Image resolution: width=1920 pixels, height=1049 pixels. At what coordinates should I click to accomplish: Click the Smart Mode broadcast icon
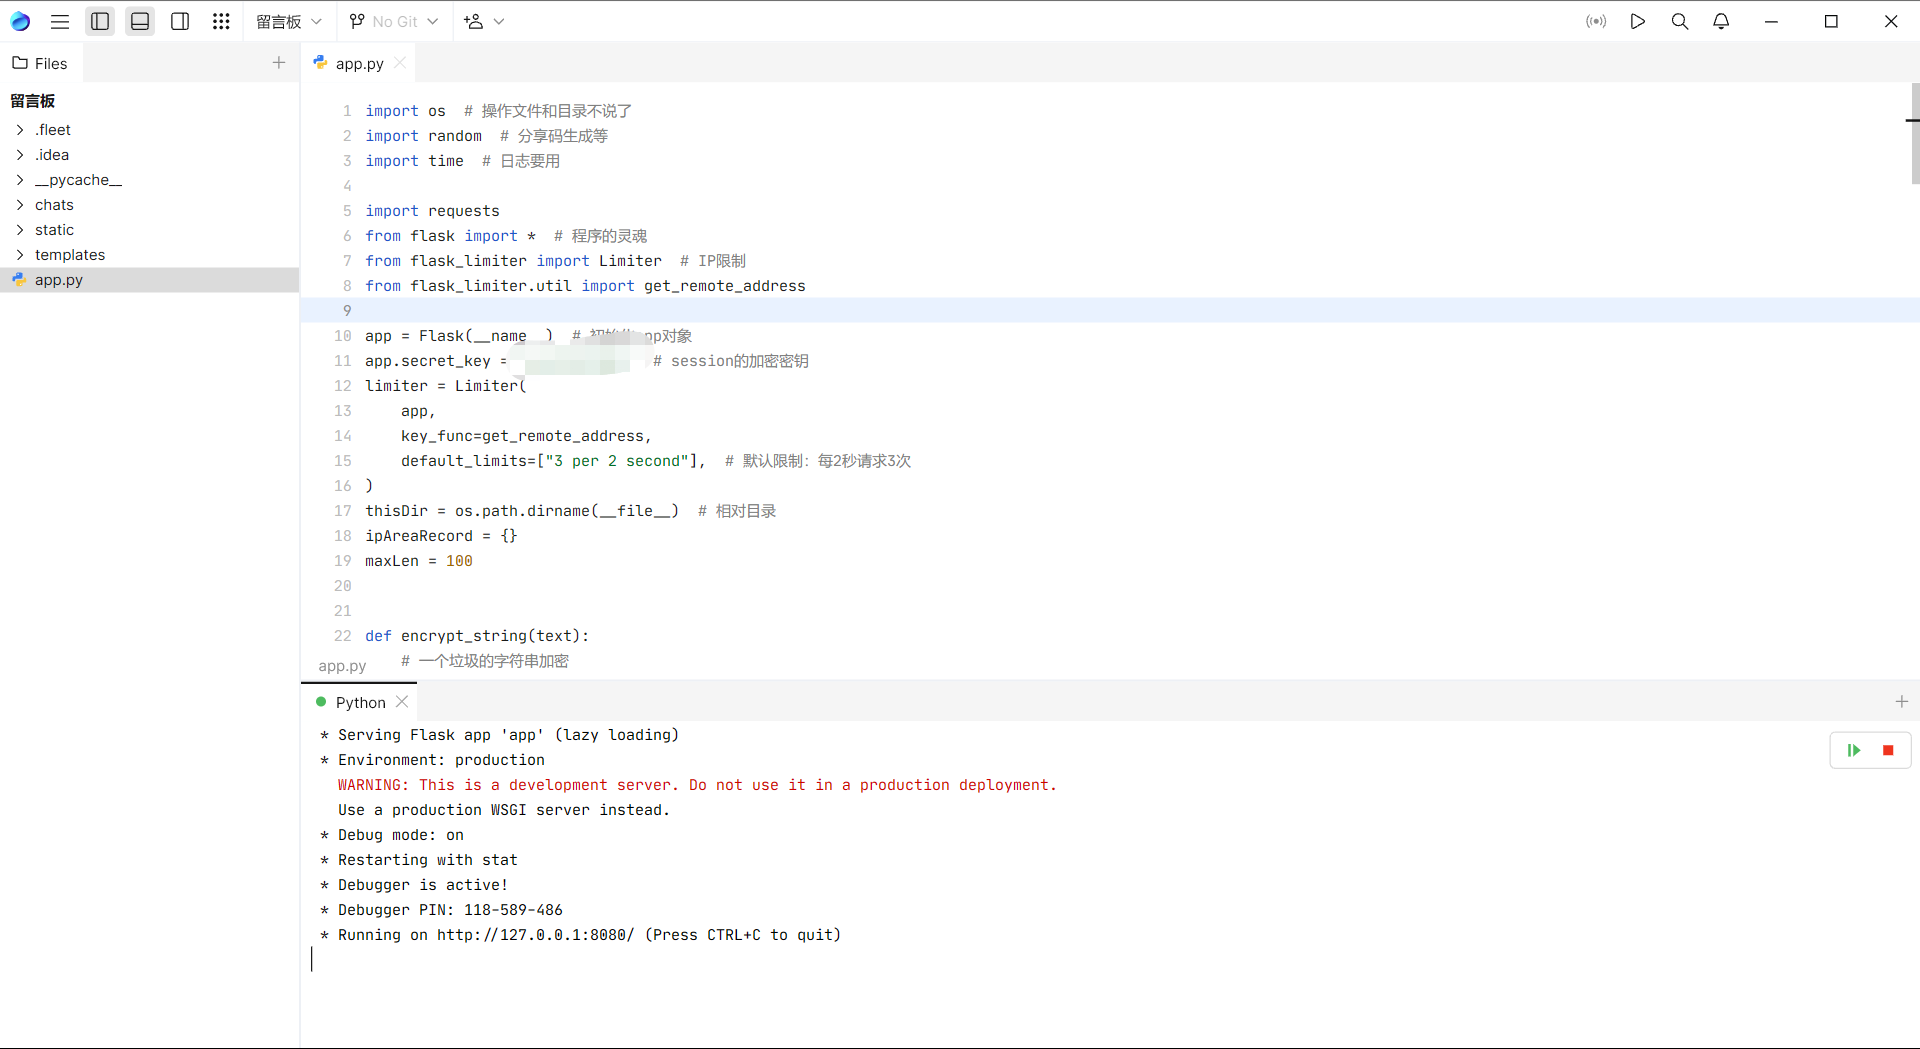(x=1596, y=21)
